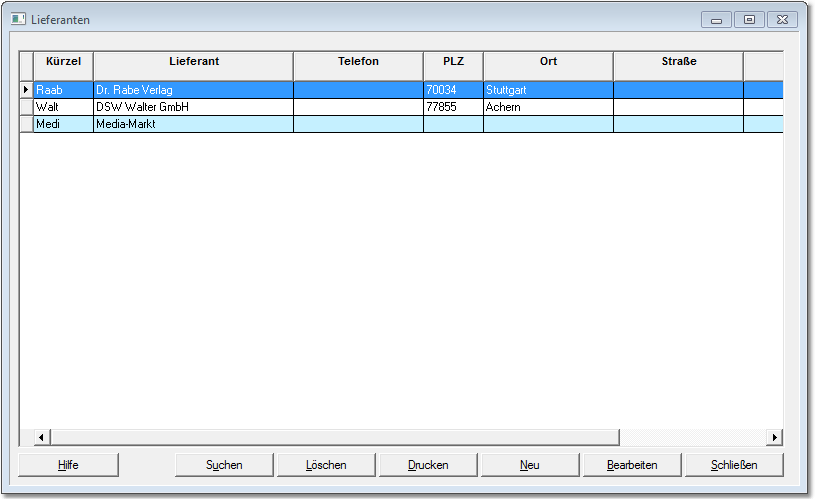815x501 pixels.
Task: Create new supplier with Neu
Action: click(530, 465)
